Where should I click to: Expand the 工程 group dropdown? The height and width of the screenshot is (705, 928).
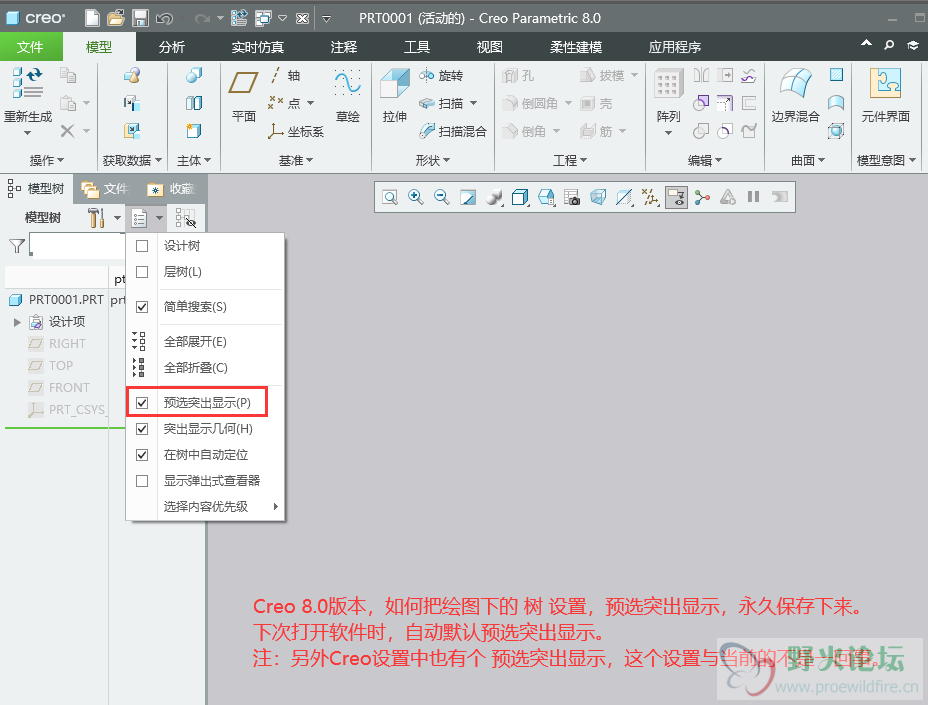(570, 160)
